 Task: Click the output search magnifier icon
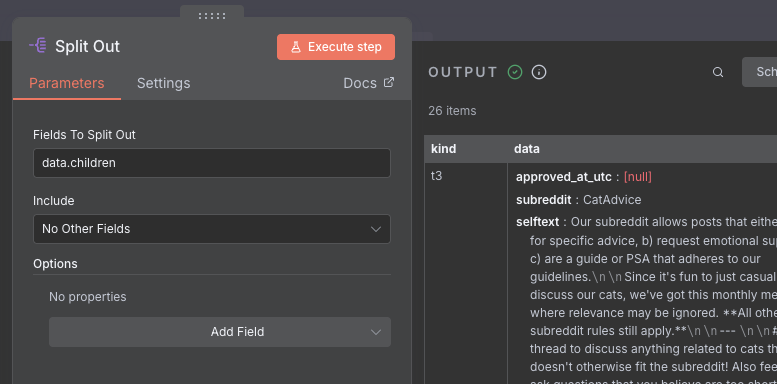(718, 72)
